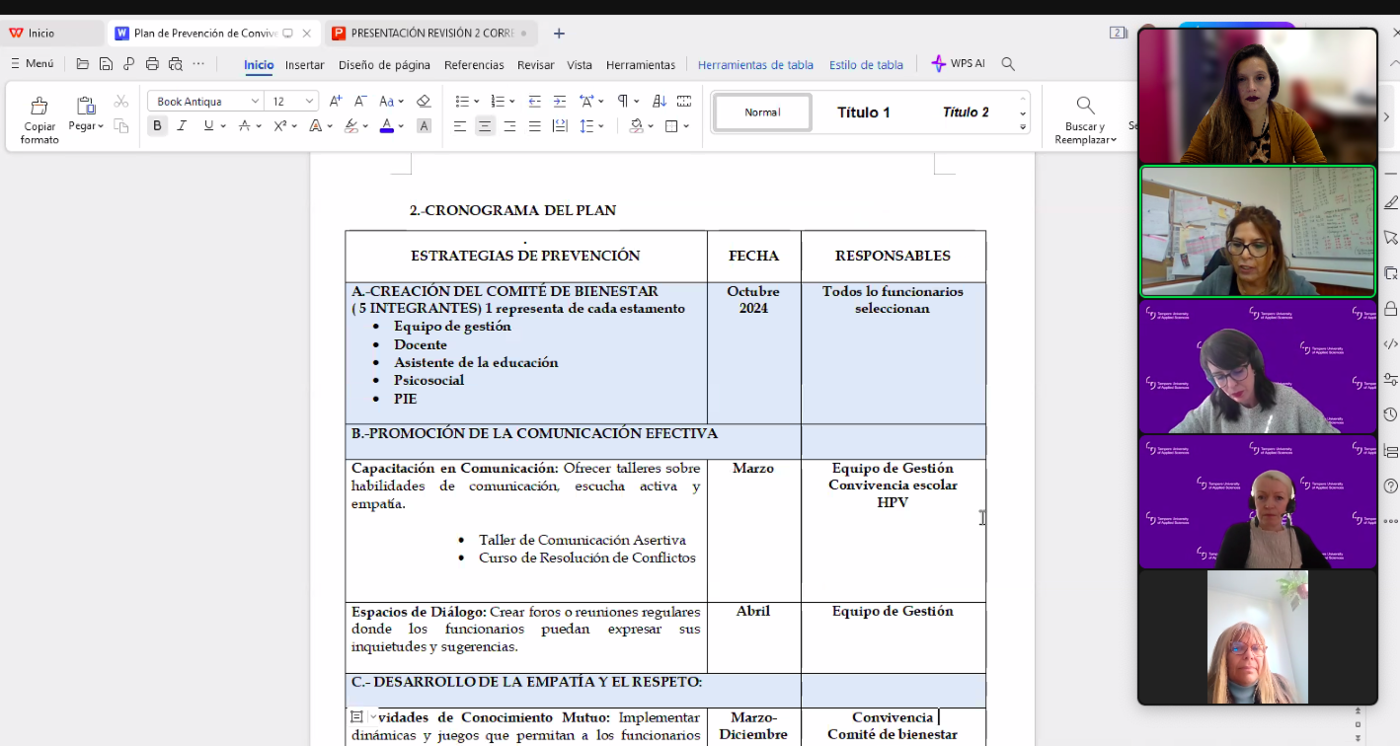The image size is (1400, 746).
Task: Click the Pegar clipboard icon
Action: pyautogui.click(x=86, y=106)
